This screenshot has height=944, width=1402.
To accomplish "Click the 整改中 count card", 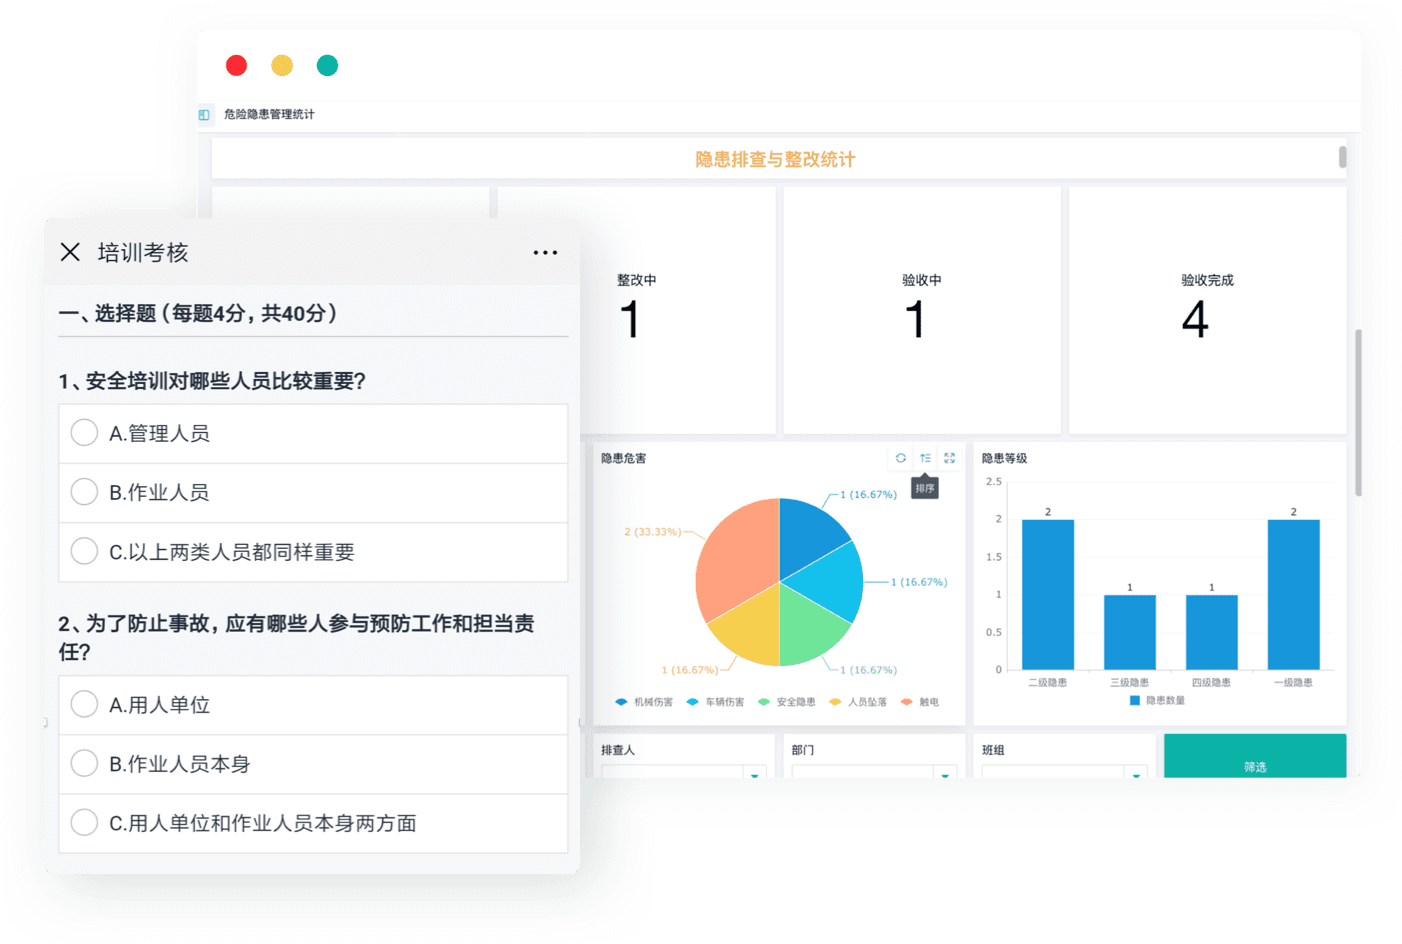I will [x=636, y=310].
